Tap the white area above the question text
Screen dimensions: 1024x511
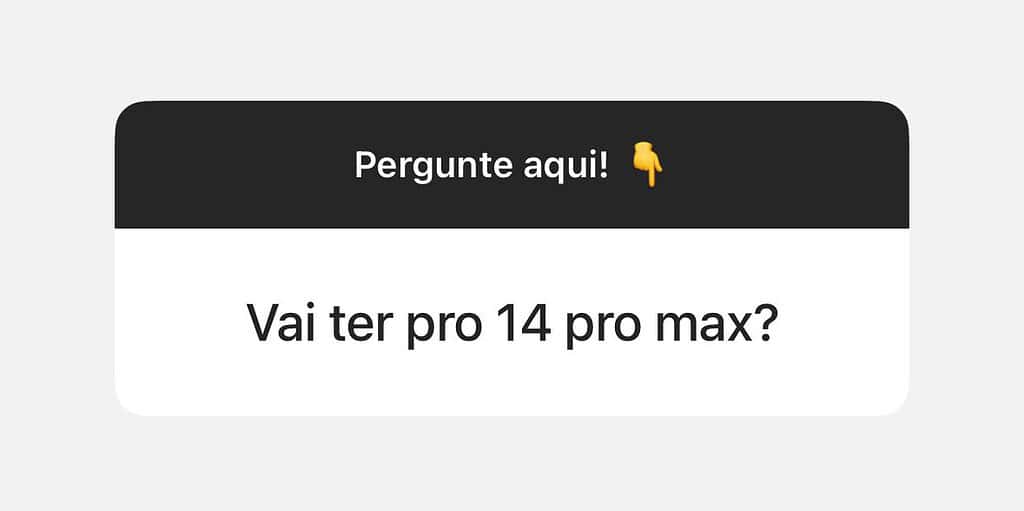pyautogui.click(x=511, y=263)
